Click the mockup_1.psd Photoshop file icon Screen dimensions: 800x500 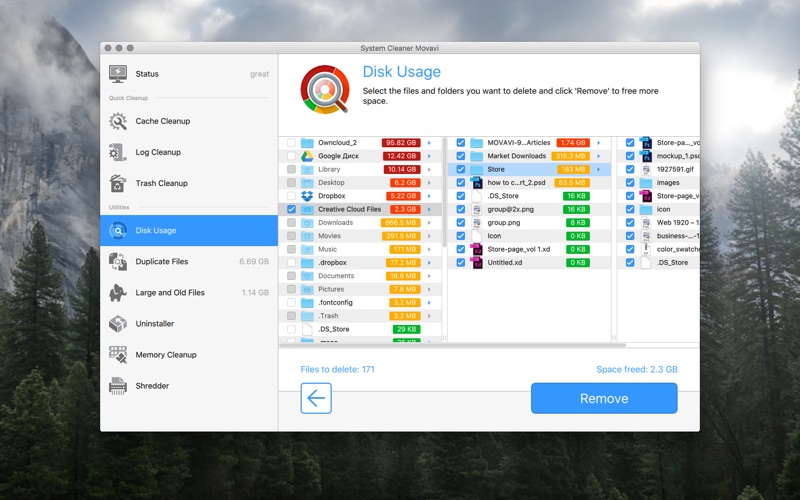(x=646, y=156)
